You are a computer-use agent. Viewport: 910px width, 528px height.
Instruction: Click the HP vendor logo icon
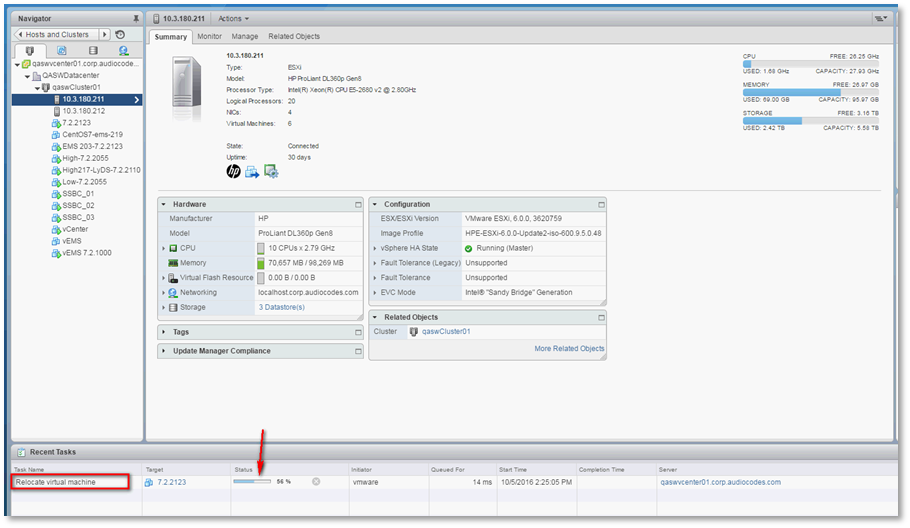tap(233, 171)
